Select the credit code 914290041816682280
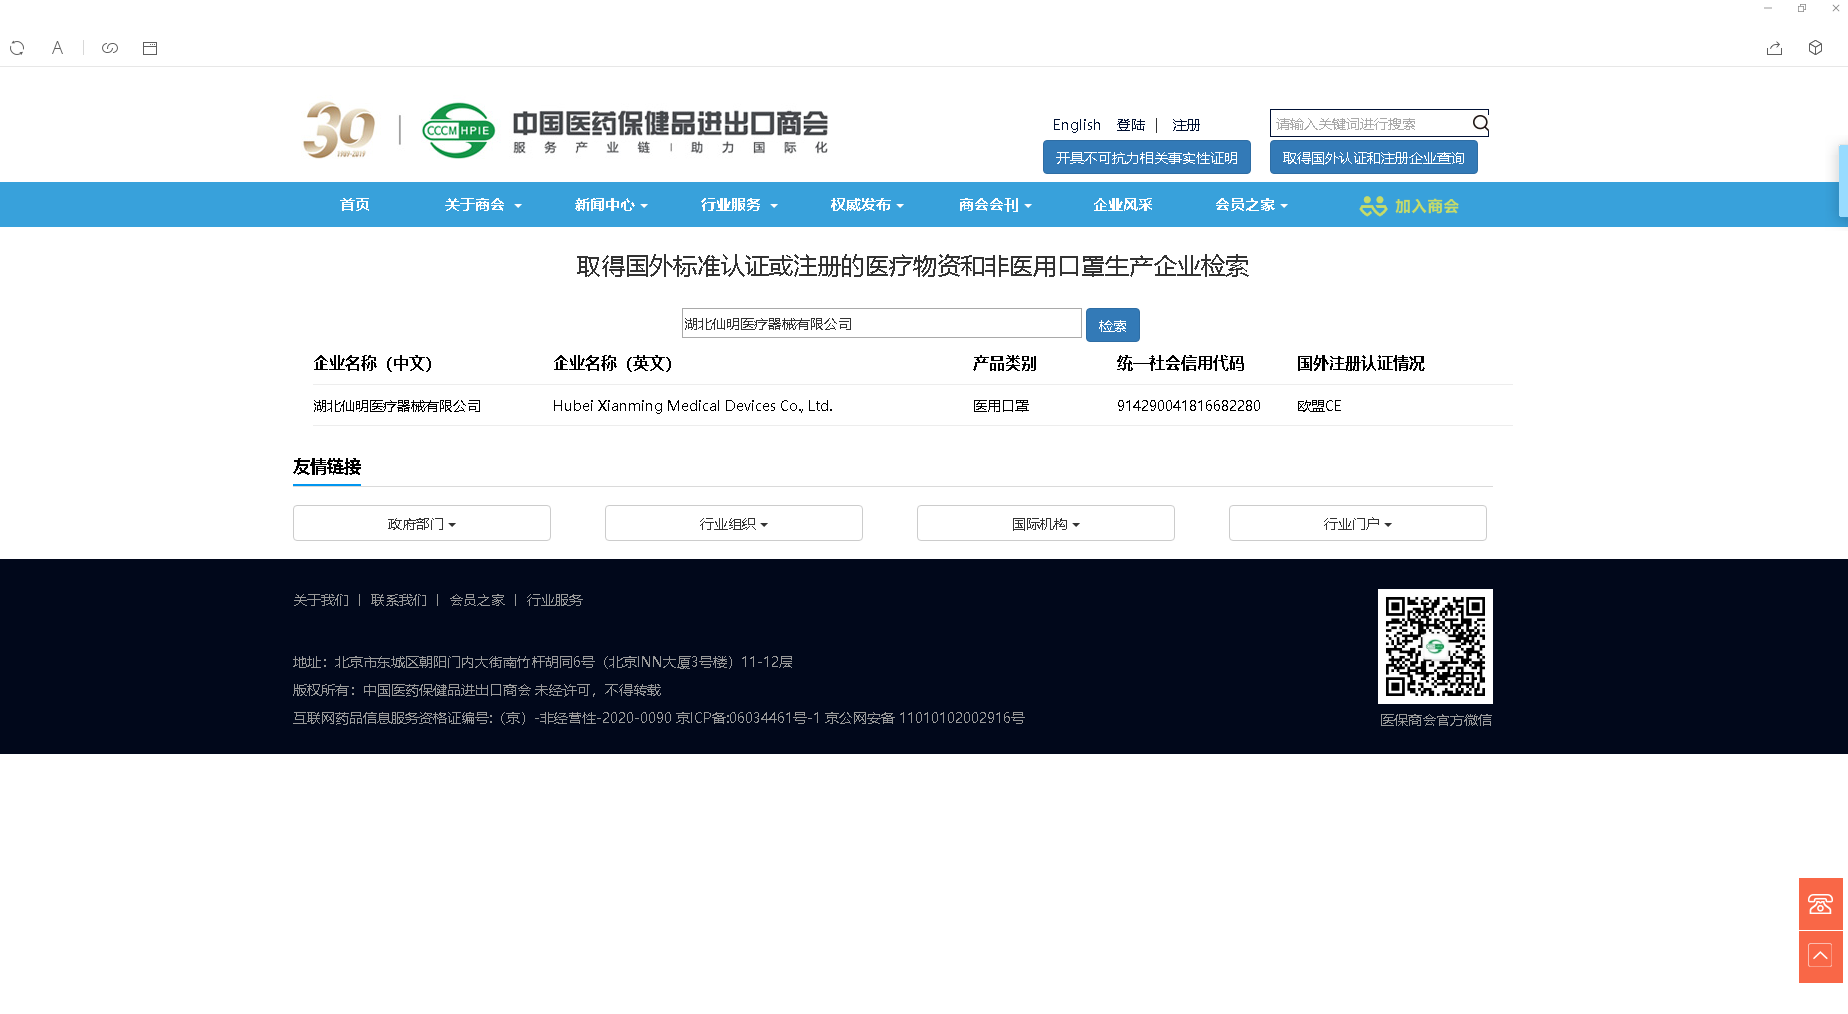 [x=1189, y=406]
